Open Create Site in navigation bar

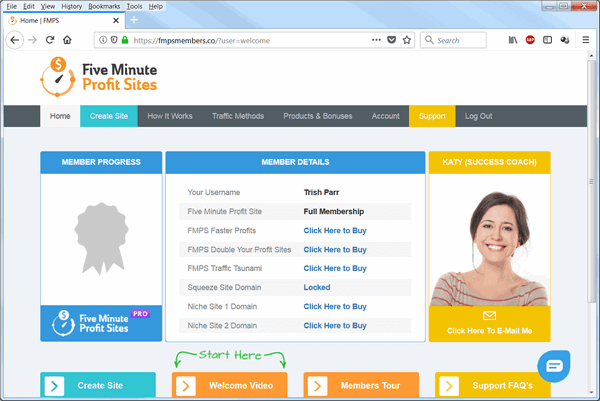(109, 116)
